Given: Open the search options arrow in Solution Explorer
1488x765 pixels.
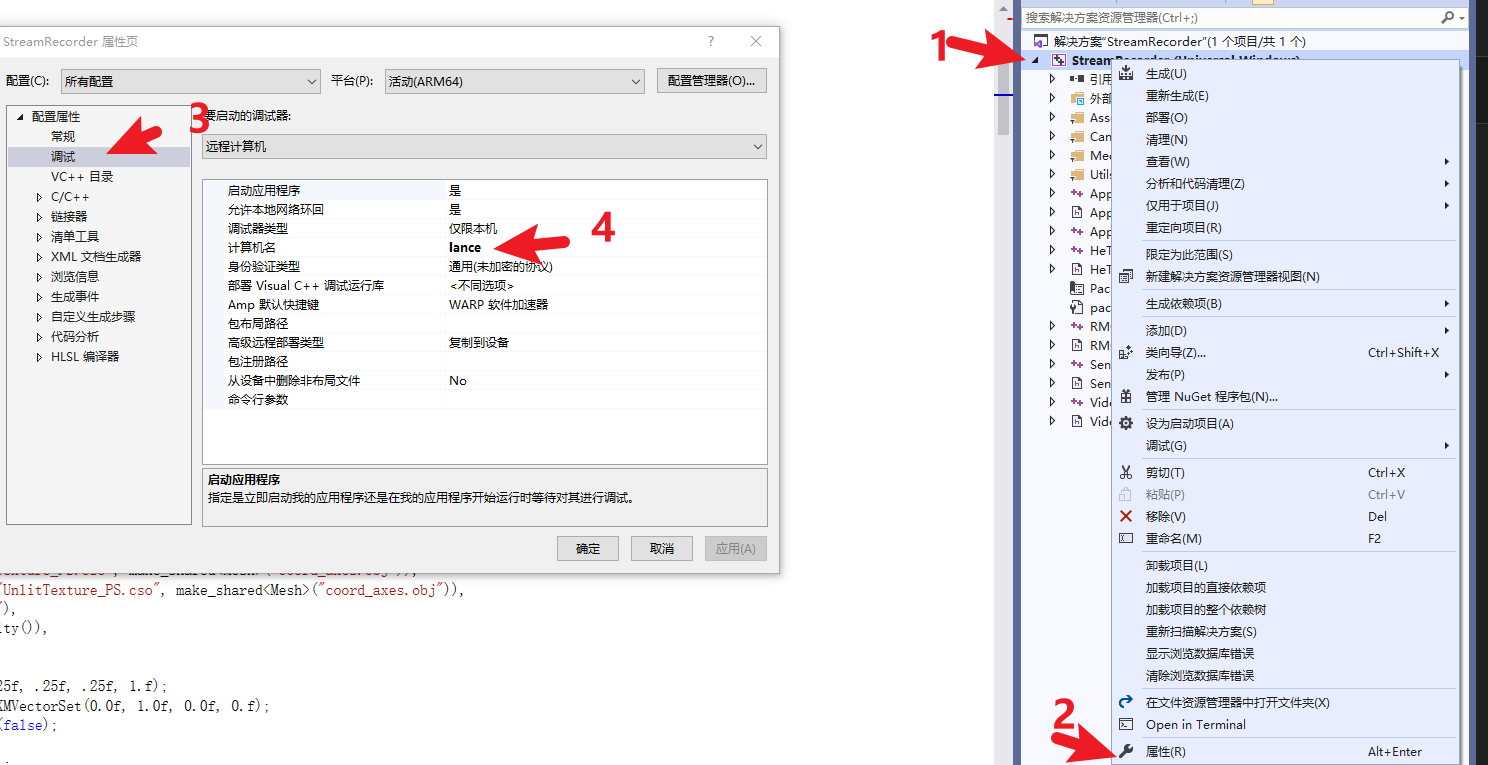Looking at the screenshot, I should [x=1462, y=18].
